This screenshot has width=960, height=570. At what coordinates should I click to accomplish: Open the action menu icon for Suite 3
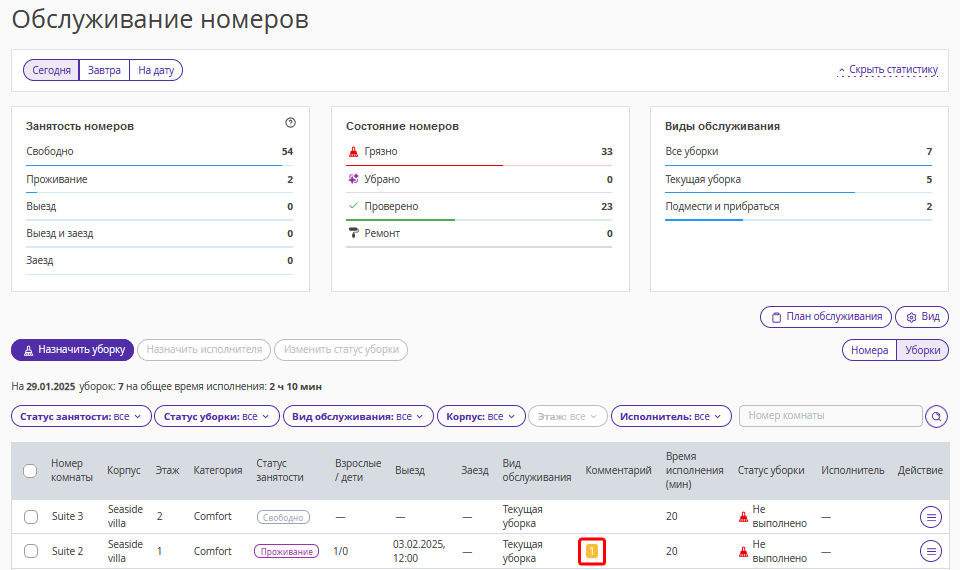tap(931, 517)
